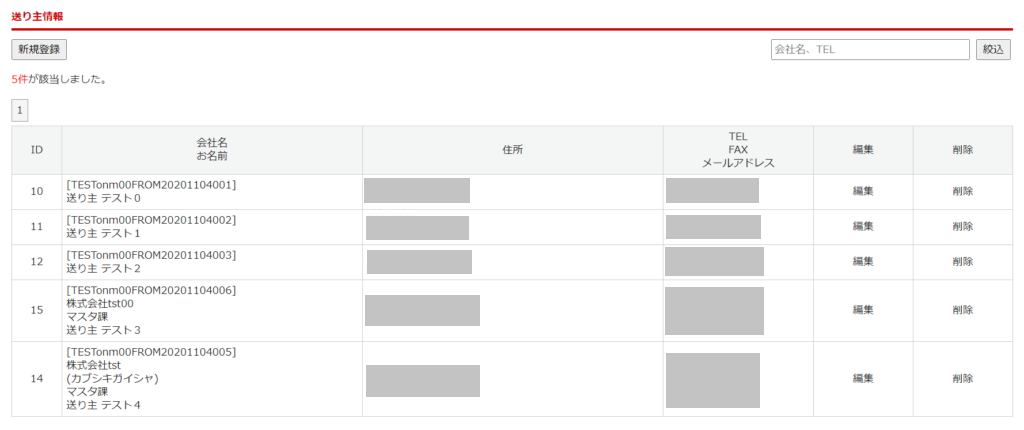Click the 新規登録 button
1024x430 pixels.
[x=39, y=49]
